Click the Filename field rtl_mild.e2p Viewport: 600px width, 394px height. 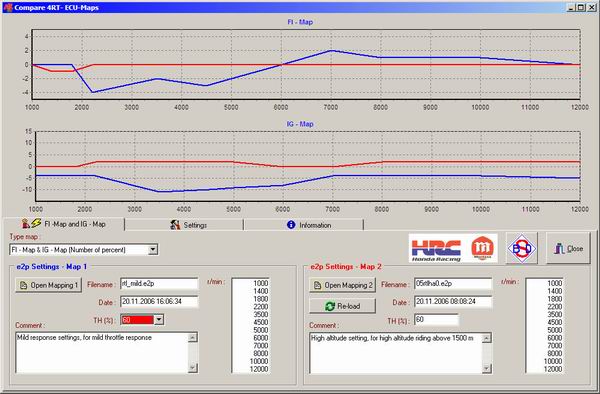pyautogui.click(x=159, y=284)
